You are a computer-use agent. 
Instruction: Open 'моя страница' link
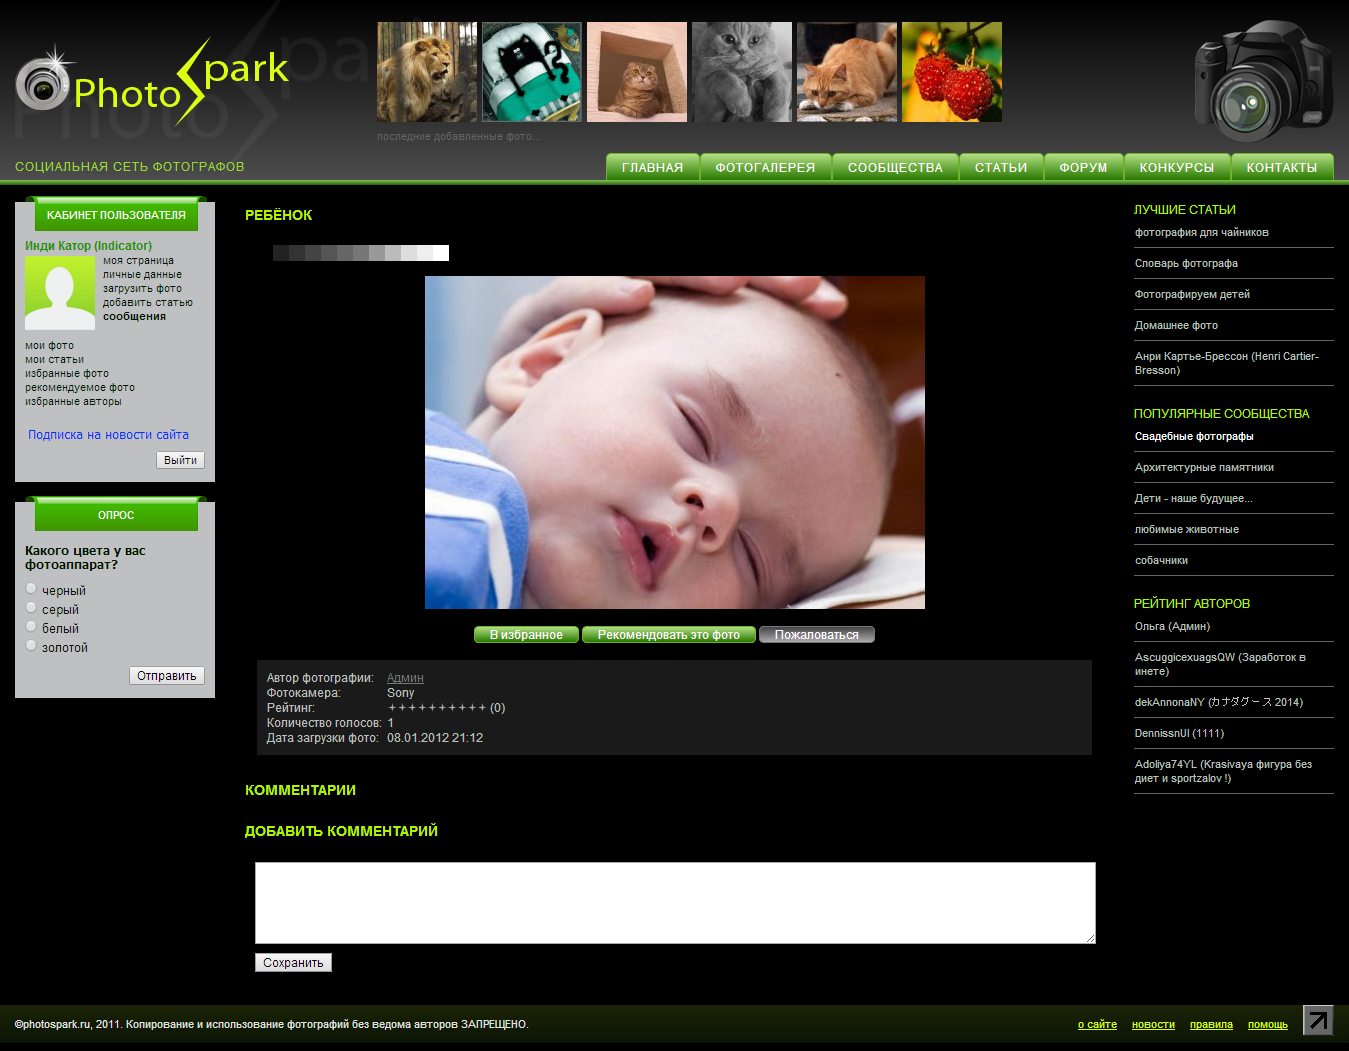(x=138, y=260)
